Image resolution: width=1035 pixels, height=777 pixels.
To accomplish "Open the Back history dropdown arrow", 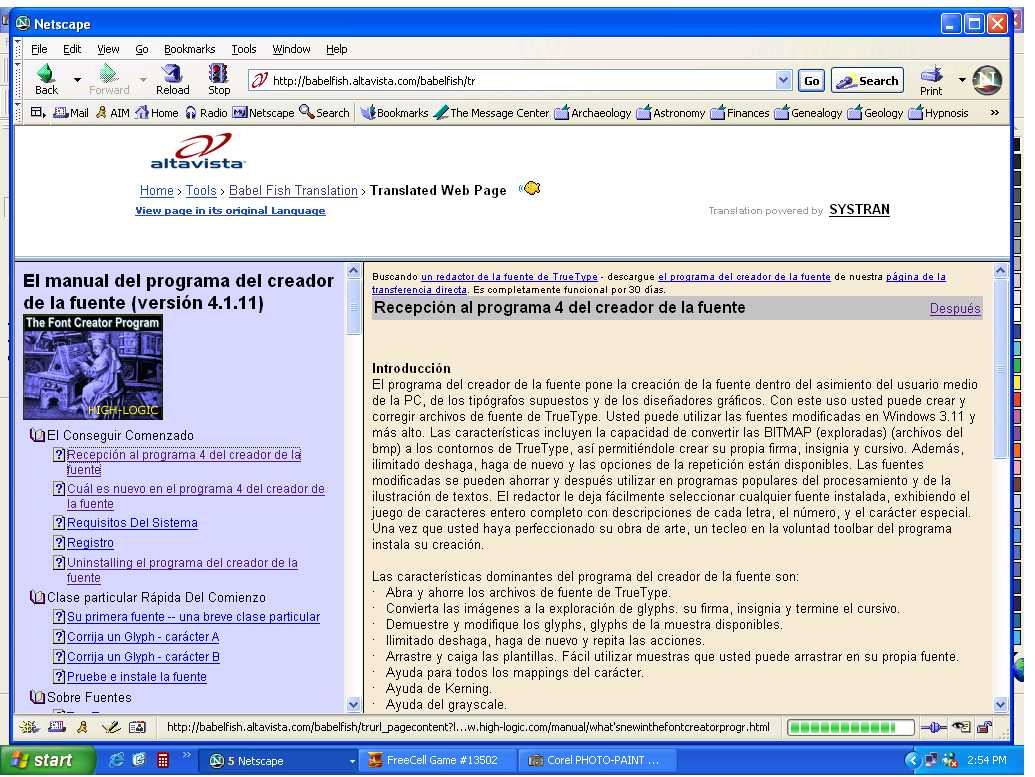I will (x=77, y=80).
